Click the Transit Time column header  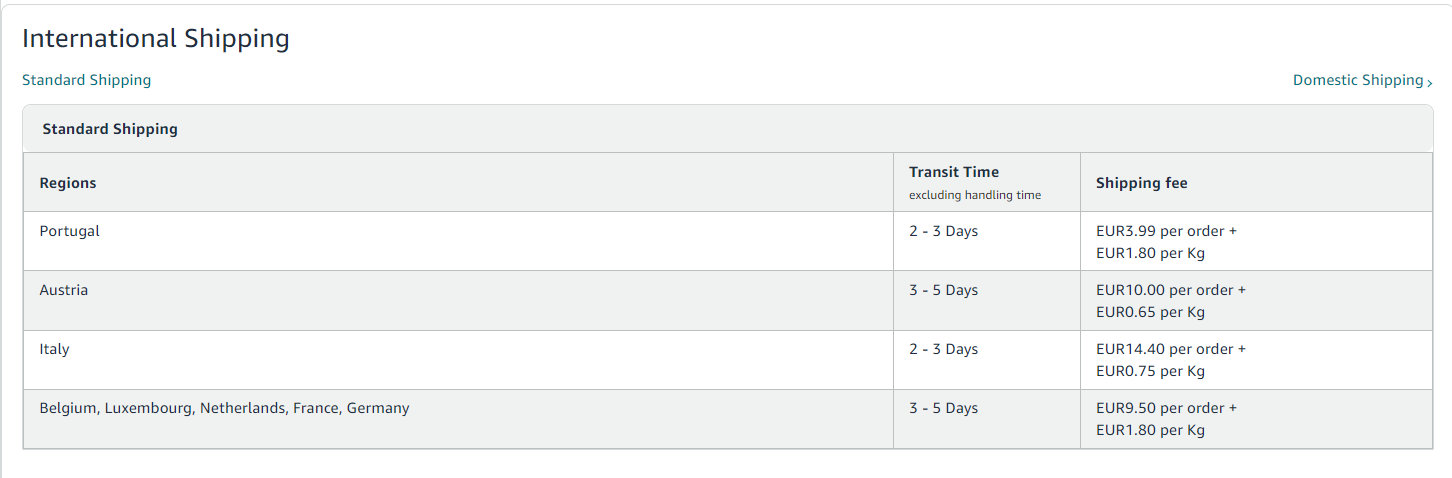953,172
